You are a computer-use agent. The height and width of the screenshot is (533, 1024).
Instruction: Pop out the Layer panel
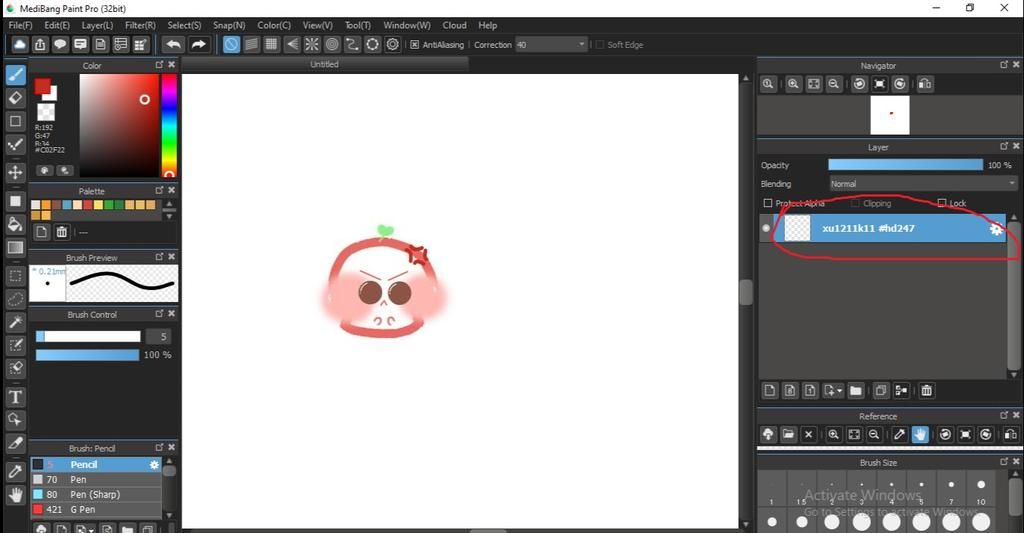[x=1004, y=146]
